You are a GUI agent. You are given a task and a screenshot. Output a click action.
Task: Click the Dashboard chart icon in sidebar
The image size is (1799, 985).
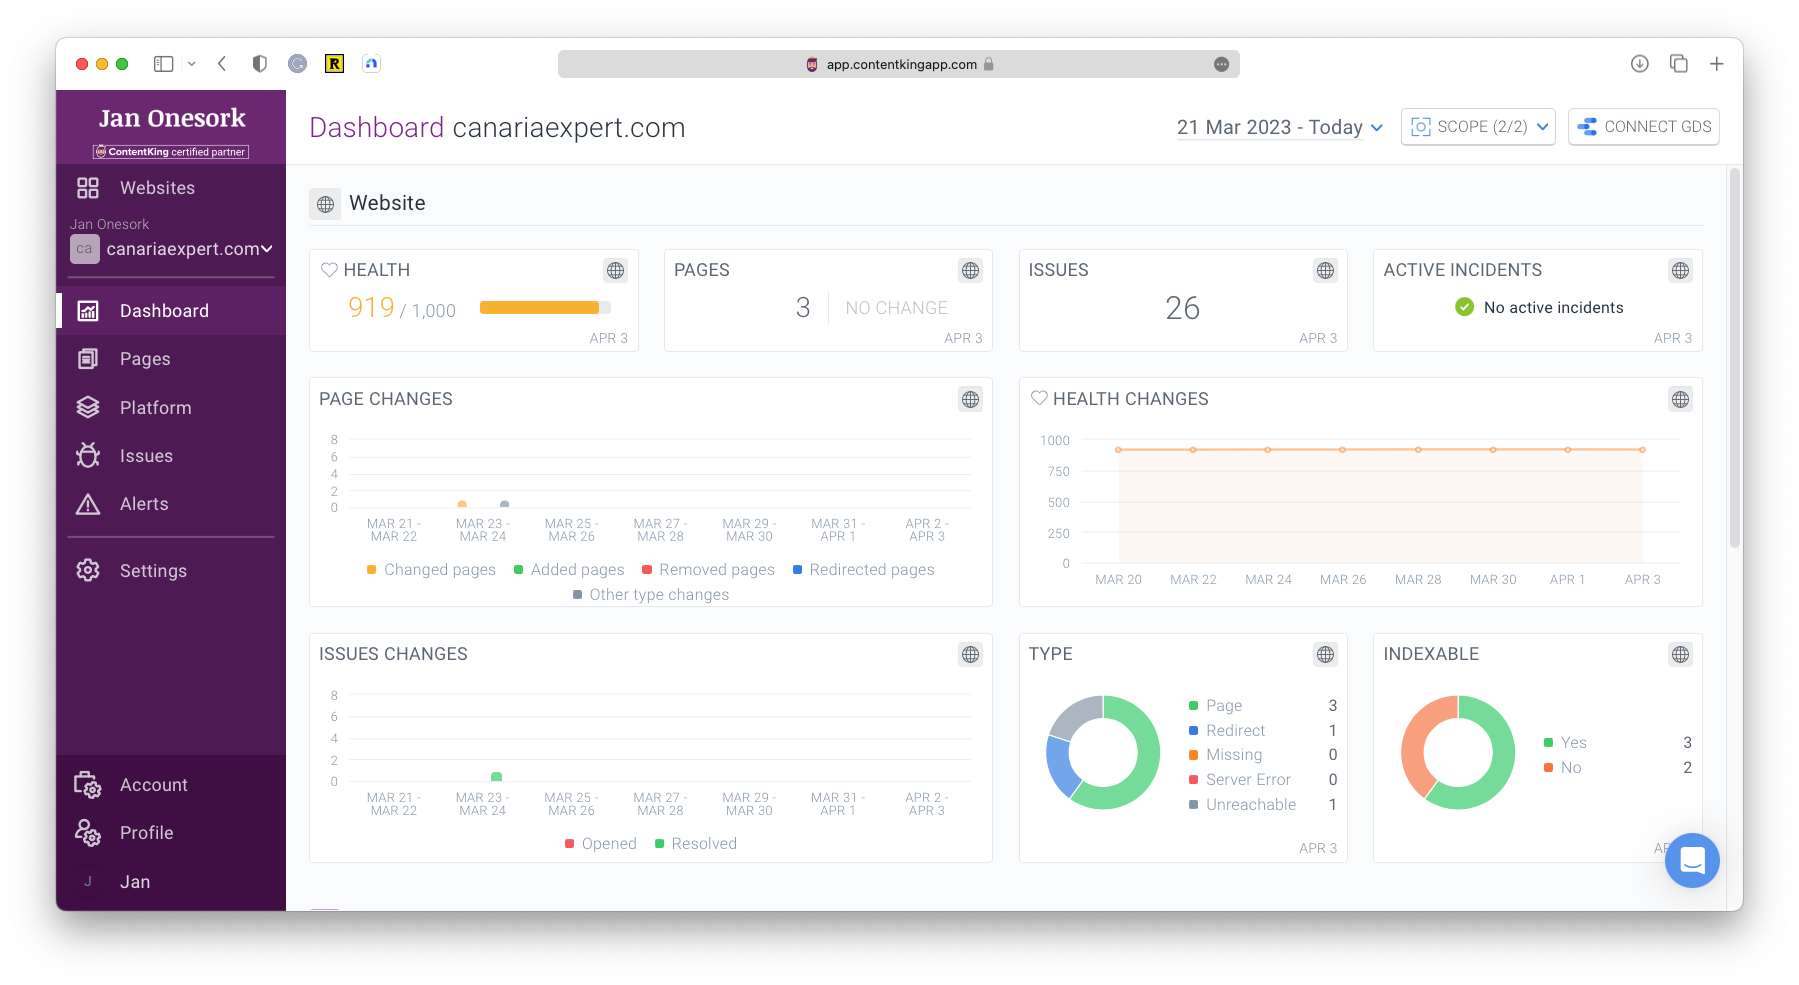point(88,311)
